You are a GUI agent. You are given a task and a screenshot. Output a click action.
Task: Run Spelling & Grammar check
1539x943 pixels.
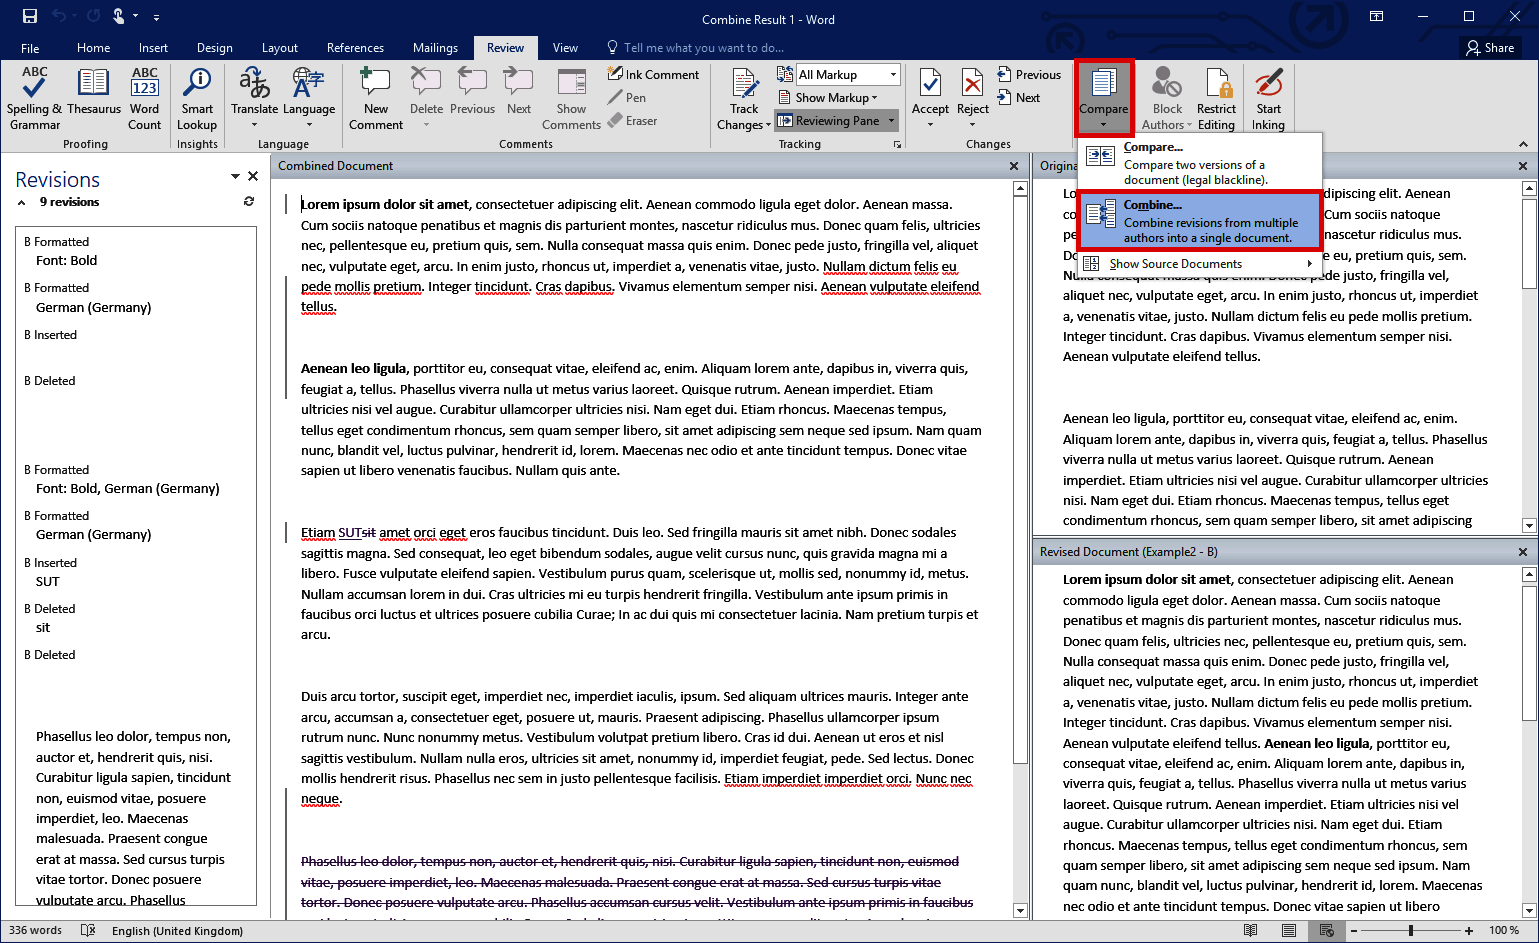coord(34,98)
